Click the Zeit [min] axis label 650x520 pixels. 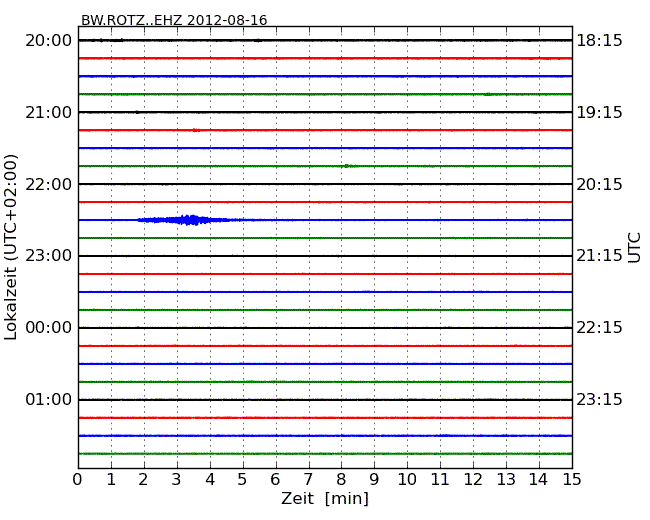325,498
